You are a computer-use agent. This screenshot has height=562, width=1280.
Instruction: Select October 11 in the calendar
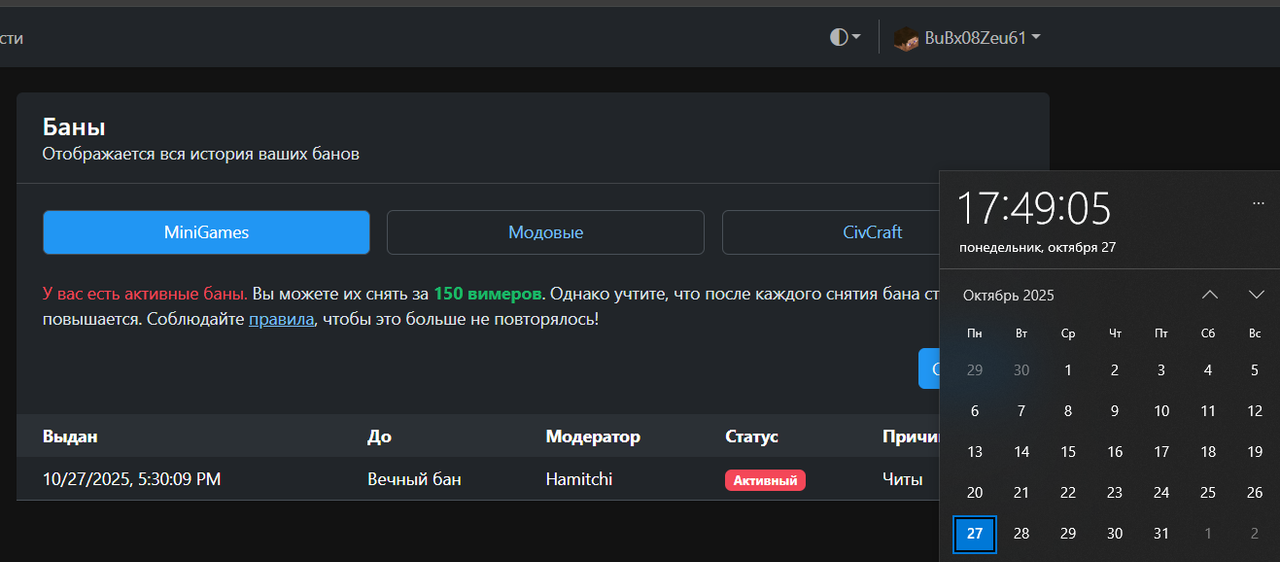tap(1208, 411)
